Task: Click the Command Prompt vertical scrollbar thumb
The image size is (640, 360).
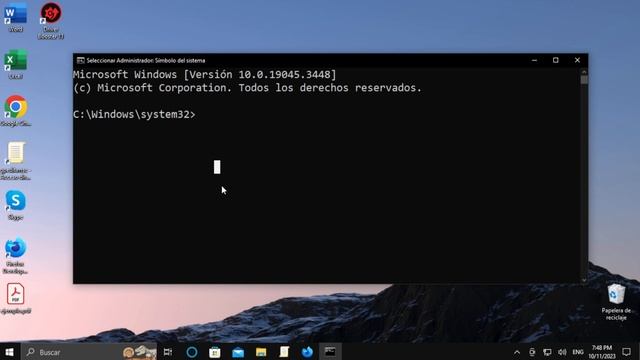Action: click(x=584, y=79)
